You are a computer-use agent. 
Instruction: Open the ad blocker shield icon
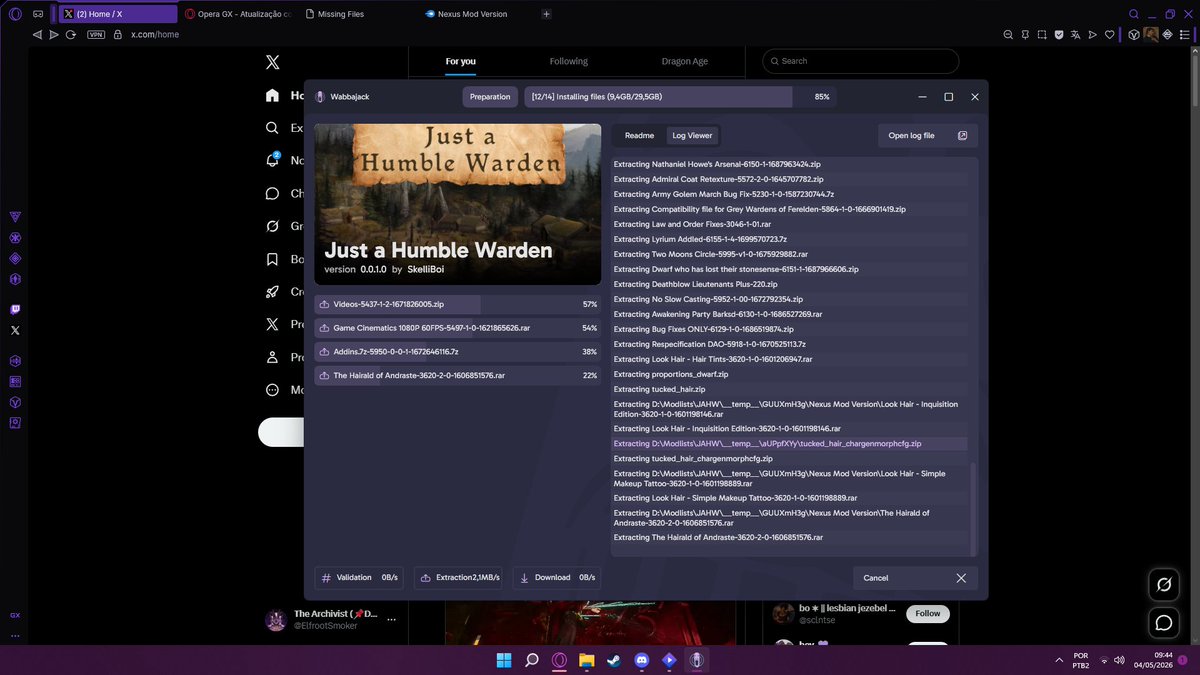1059,34
